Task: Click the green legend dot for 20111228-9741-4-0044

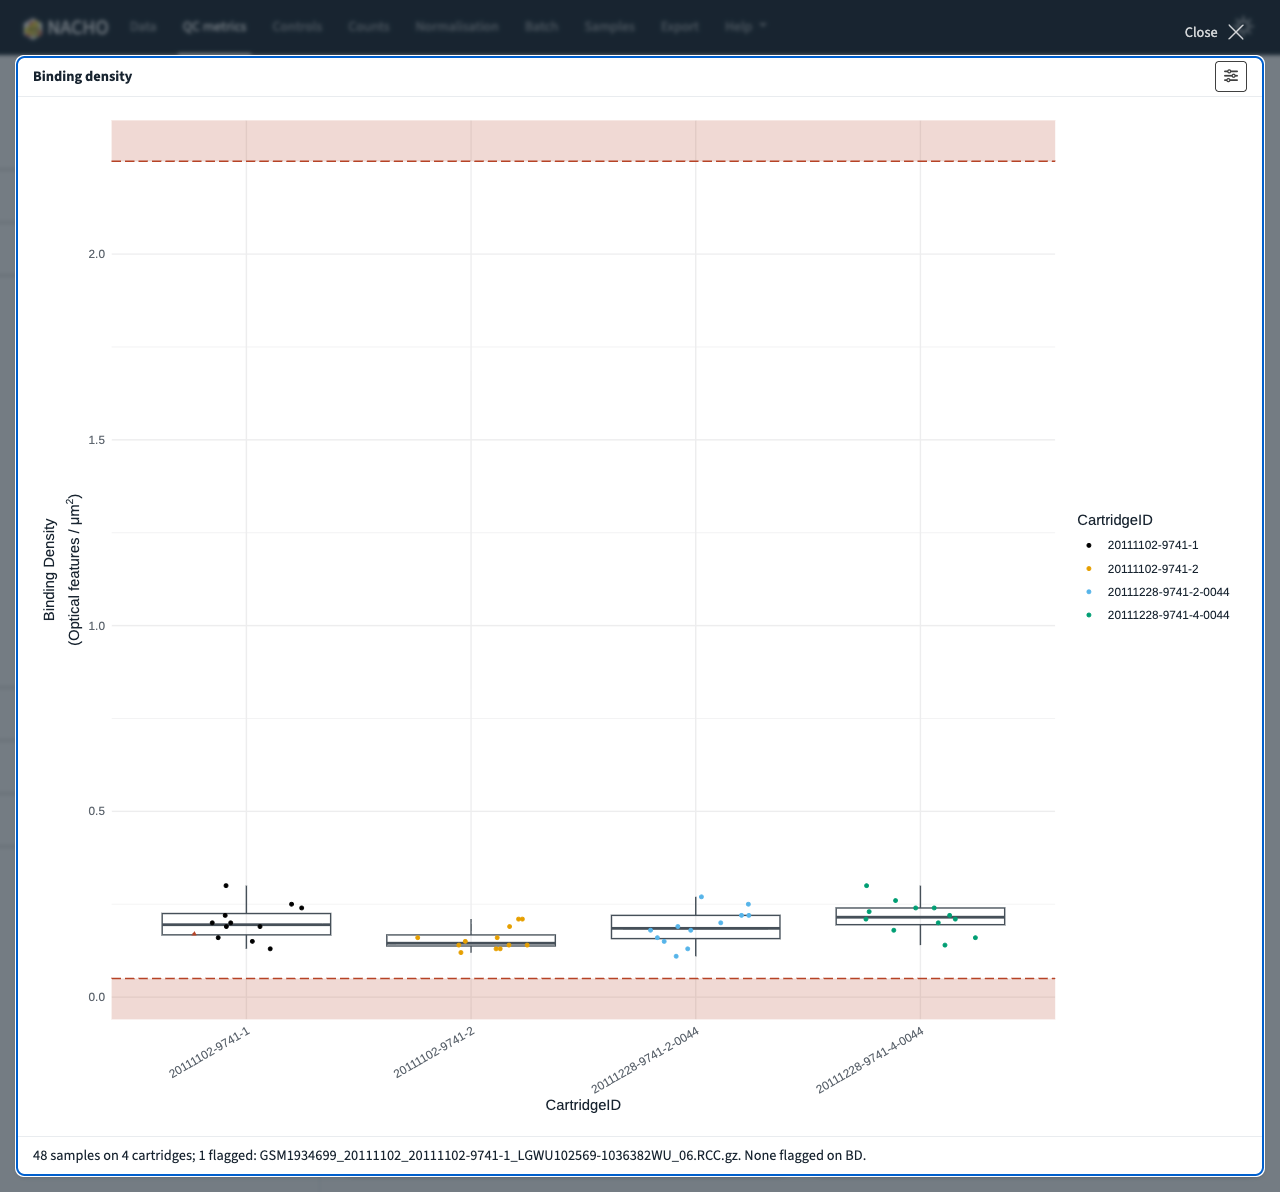Action: coord(1089,615)
